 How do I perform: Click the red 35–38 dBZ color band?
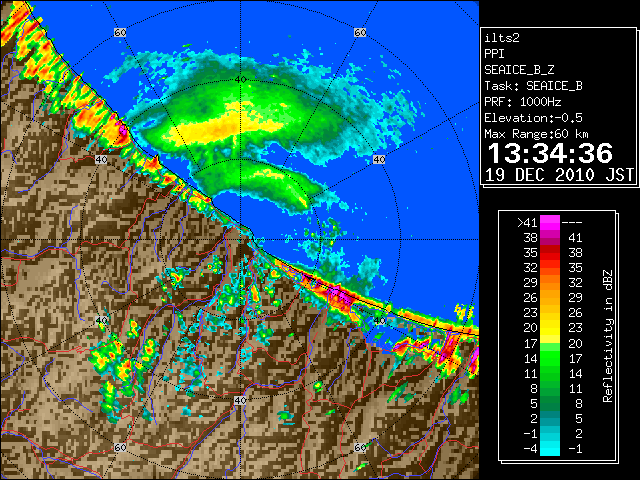[550, 253]
